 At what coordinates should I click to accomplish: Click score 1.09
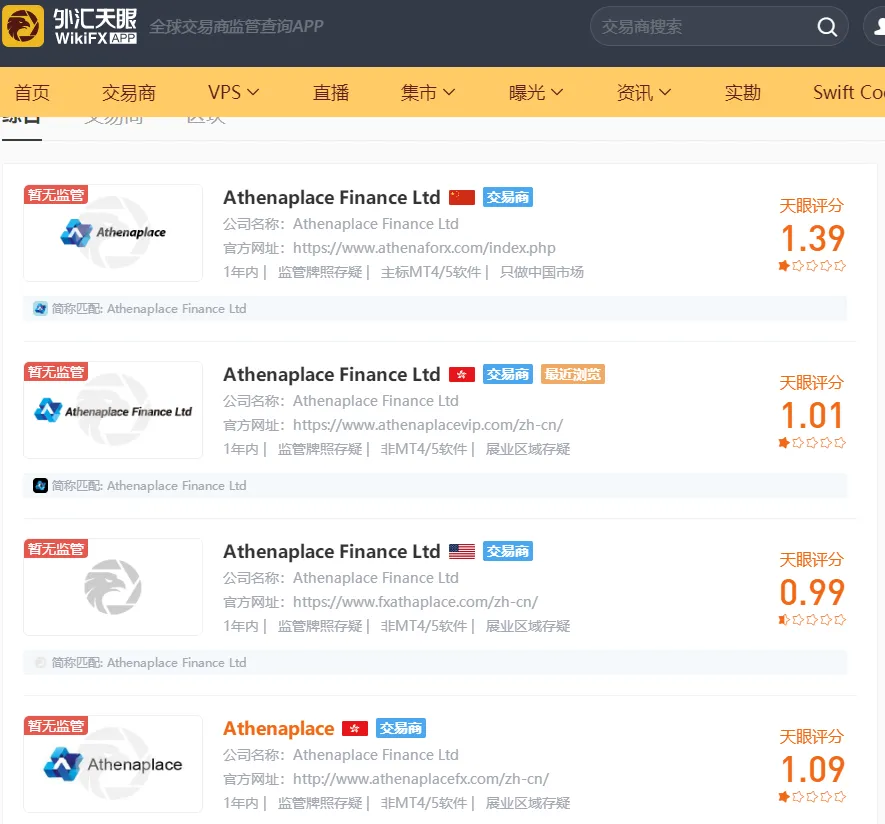[x=812, y=769]
